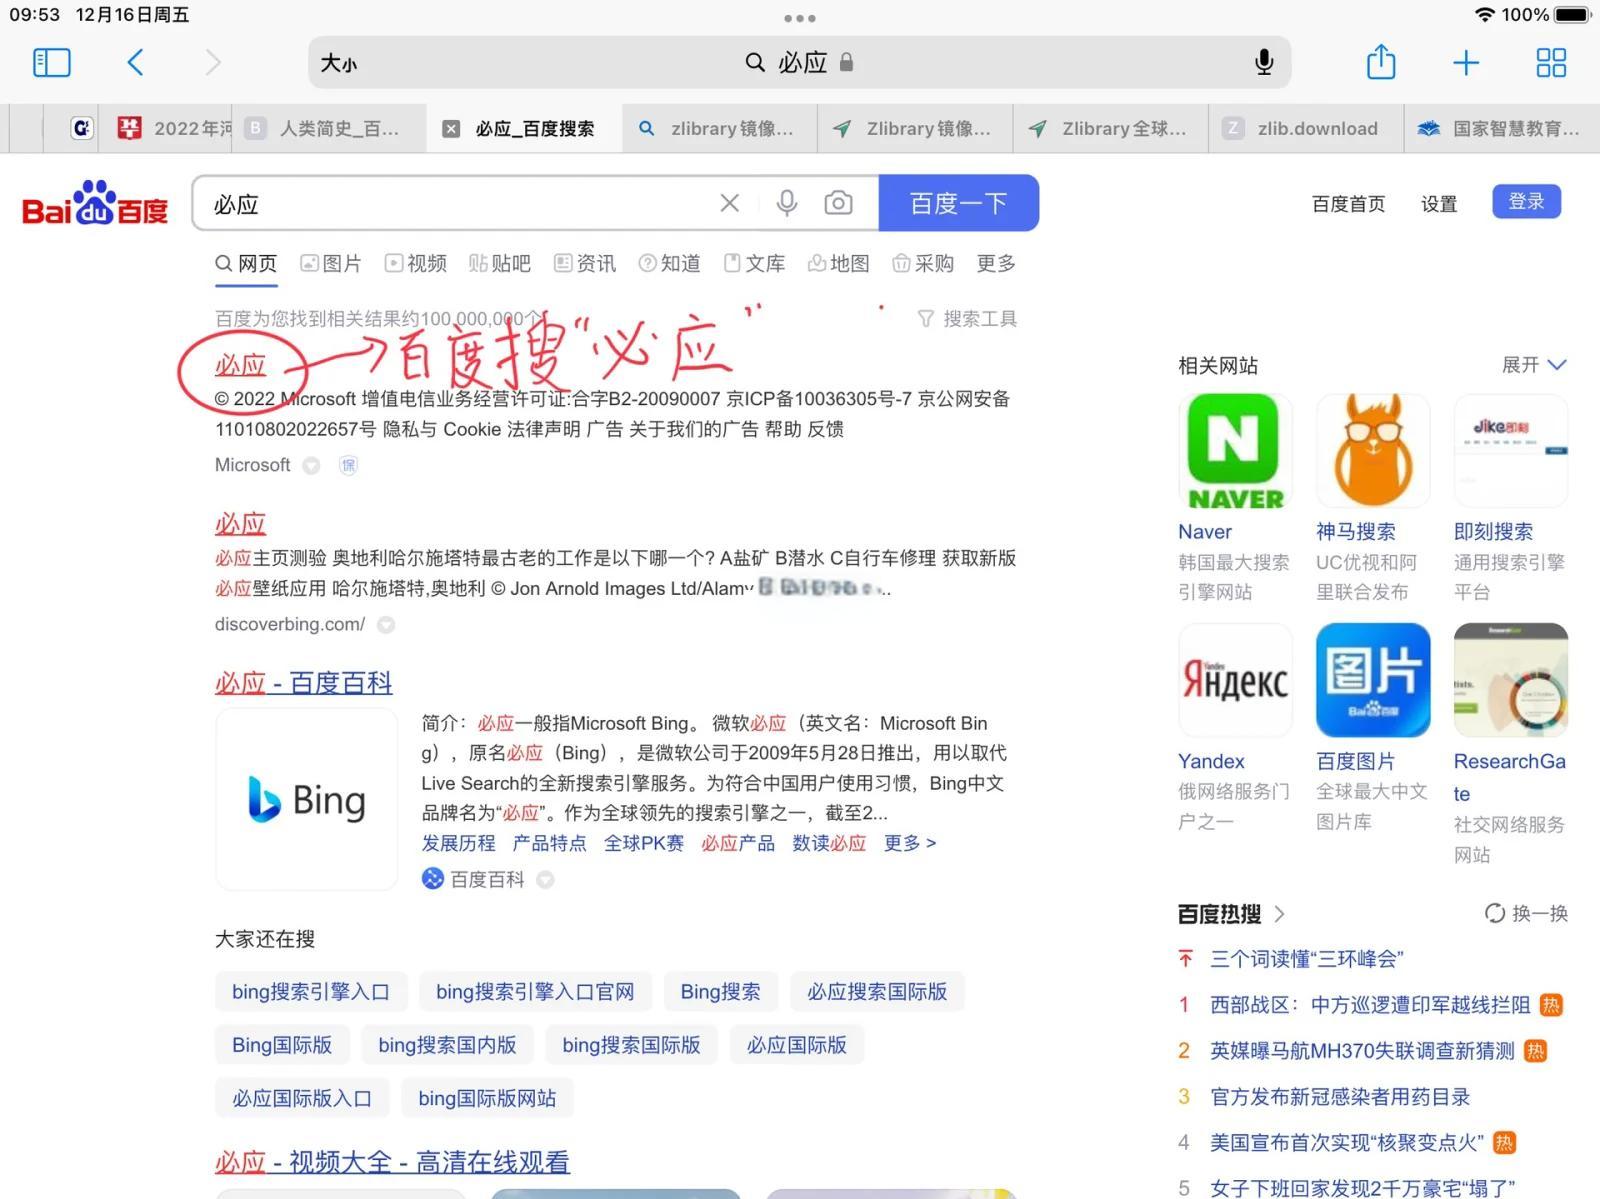Open hot search 官方发布新冠感染者用药目录

tap(1340, 1097)
